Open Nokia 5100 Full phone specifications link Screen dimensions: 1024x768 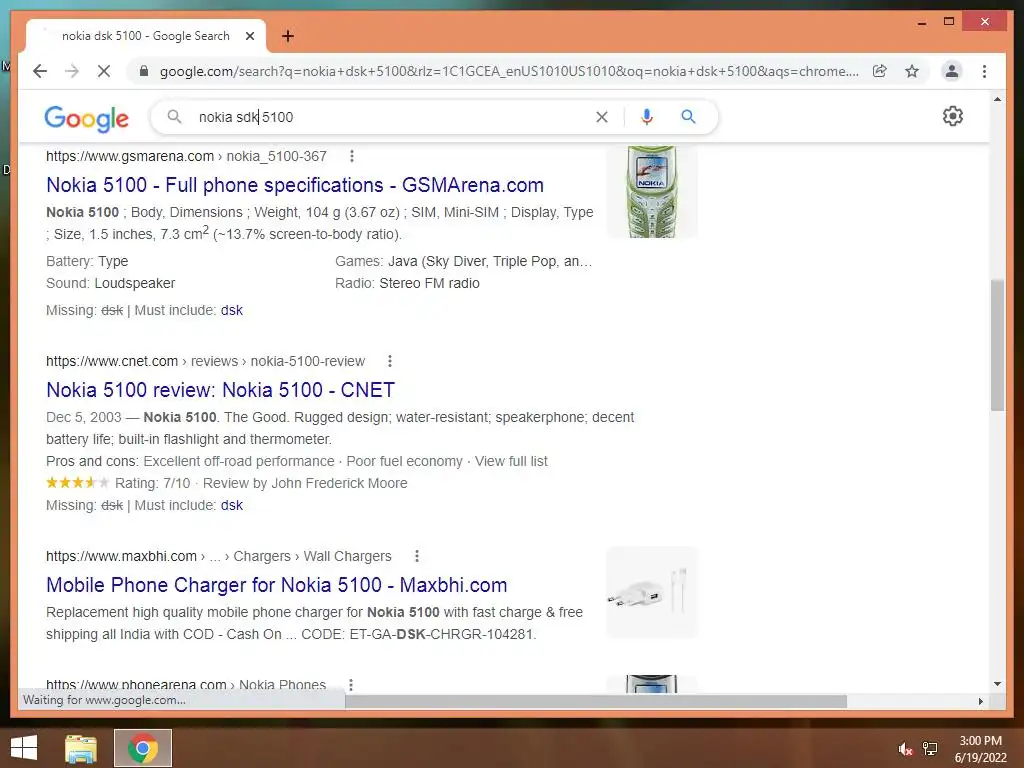tap(295, 185)
